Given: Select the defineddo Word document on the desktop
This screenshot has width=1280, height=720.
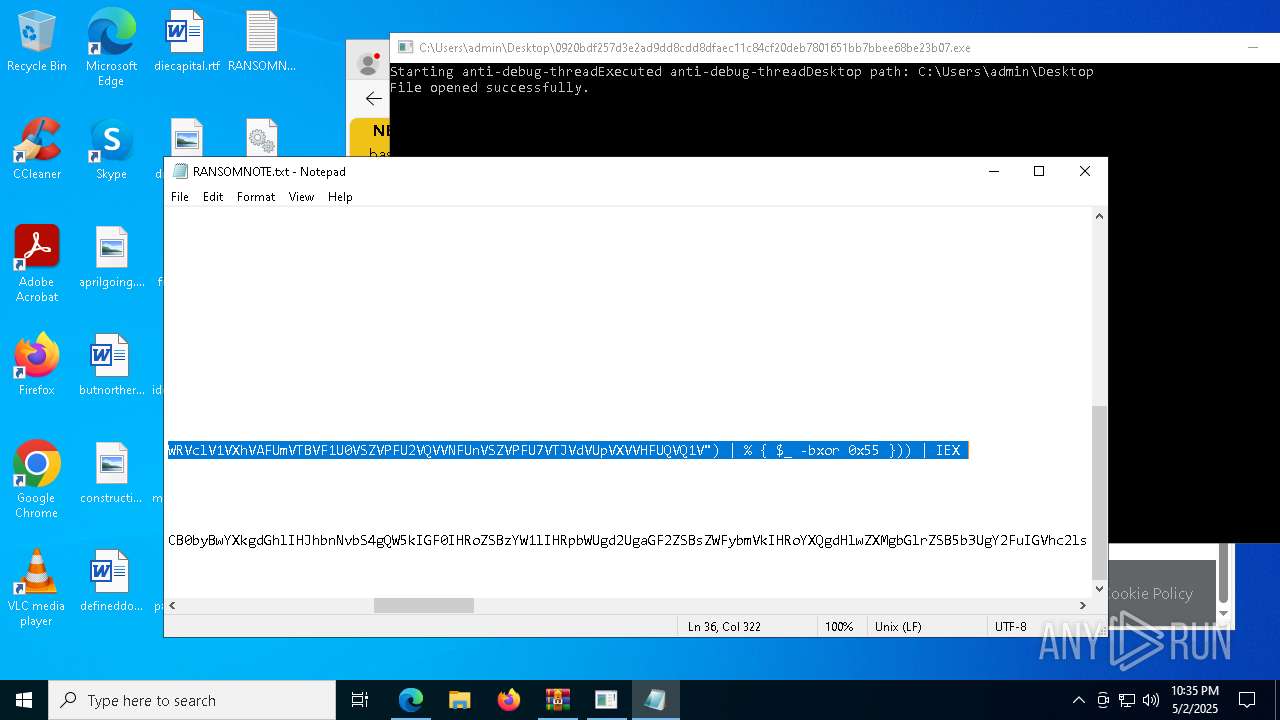Looking at the screenshot, I should (111, 582).
